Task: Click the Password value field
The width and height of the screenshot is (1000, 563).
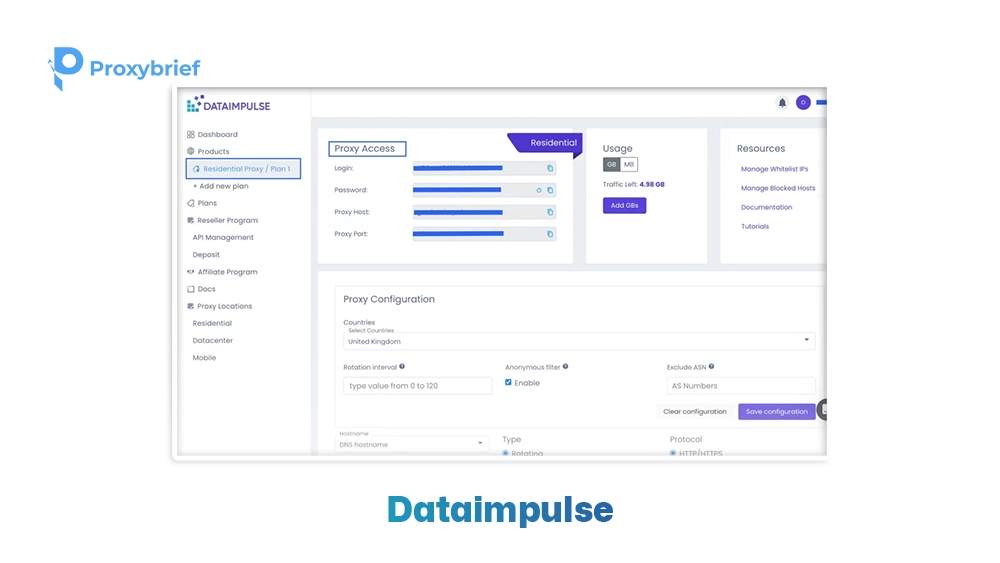Action: tap(484, 190)
